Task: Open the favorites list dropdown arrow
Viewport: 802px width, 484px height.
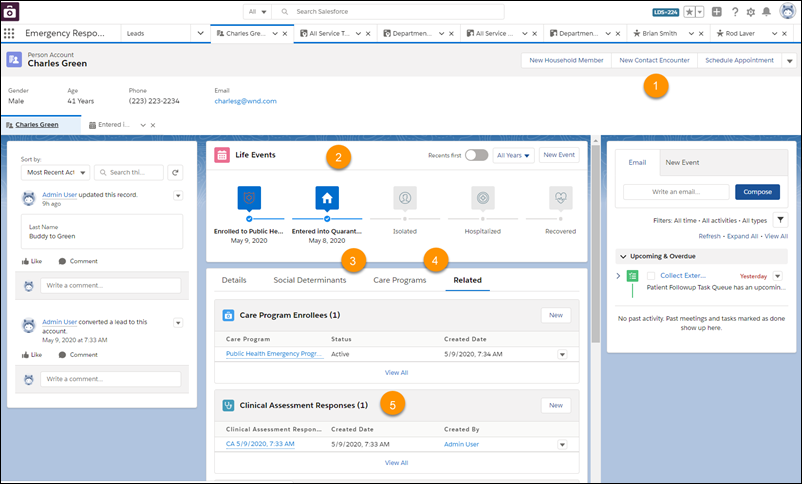Action: click(x=700, y=12)
